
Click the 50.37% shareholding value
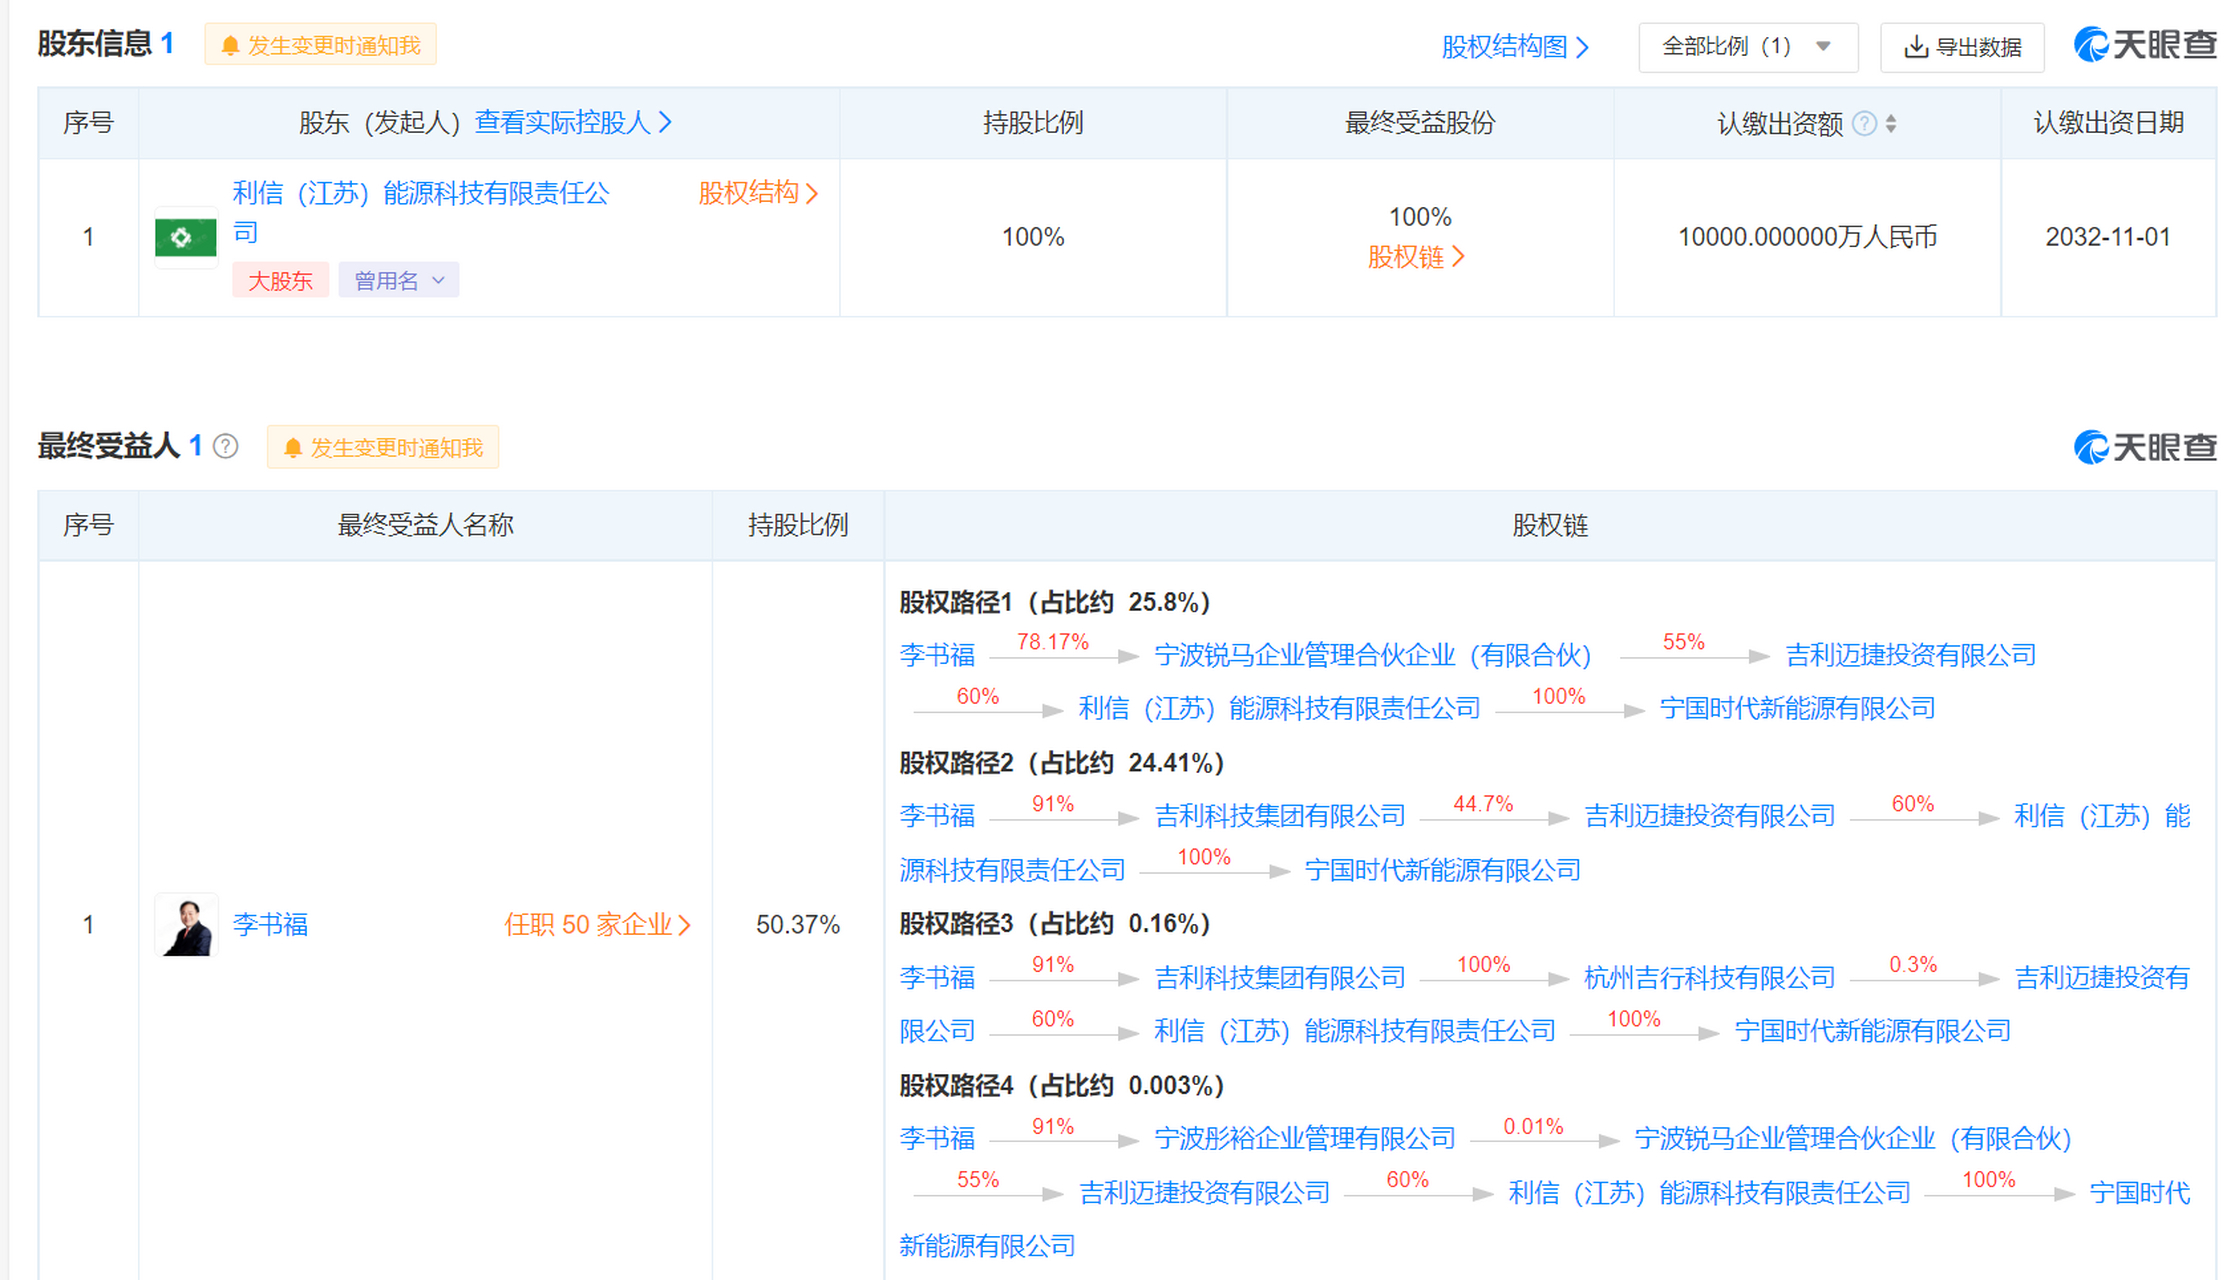pos(798,925)
